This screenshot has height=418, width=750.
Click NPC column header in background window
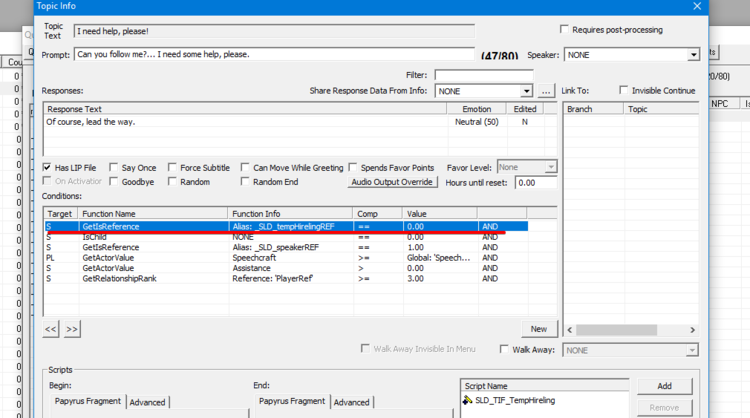pos(724,104)
